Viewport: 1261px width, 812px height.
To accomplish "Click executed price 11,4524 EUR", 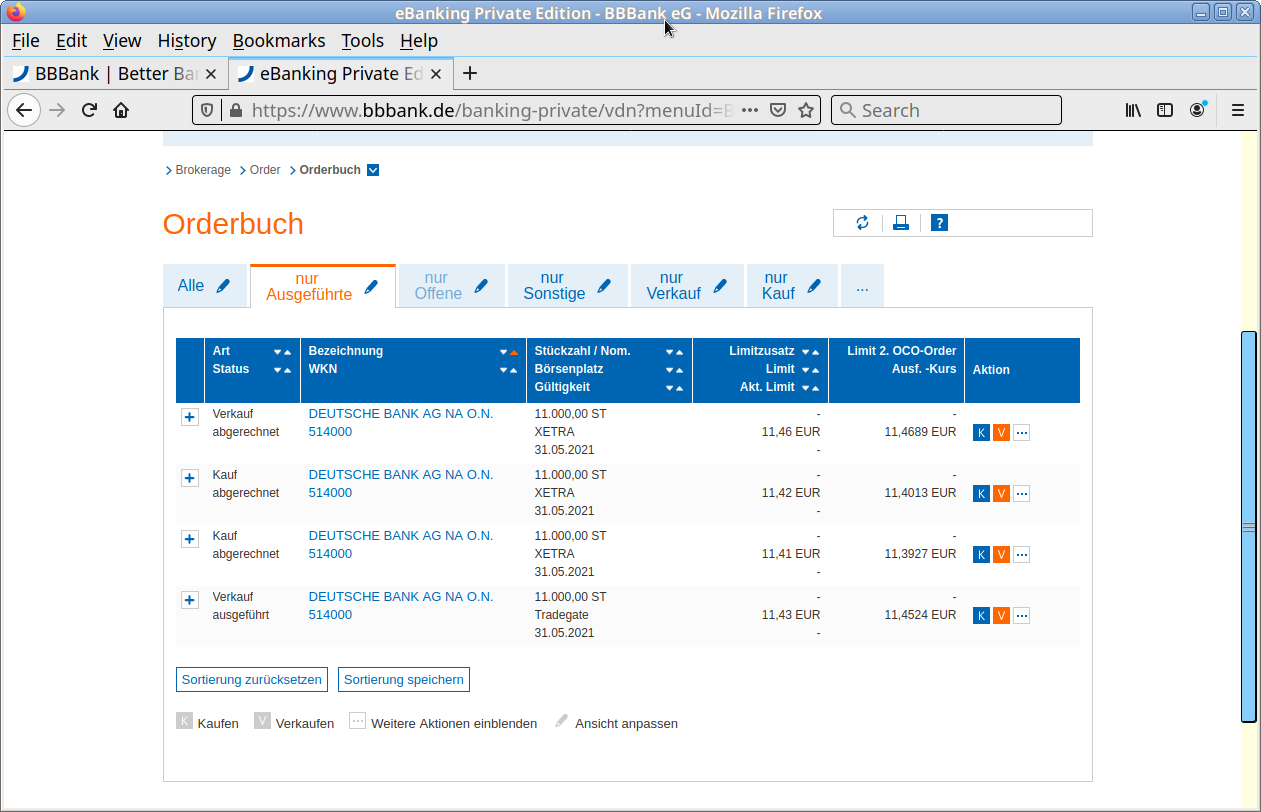I will coord(920,615).
